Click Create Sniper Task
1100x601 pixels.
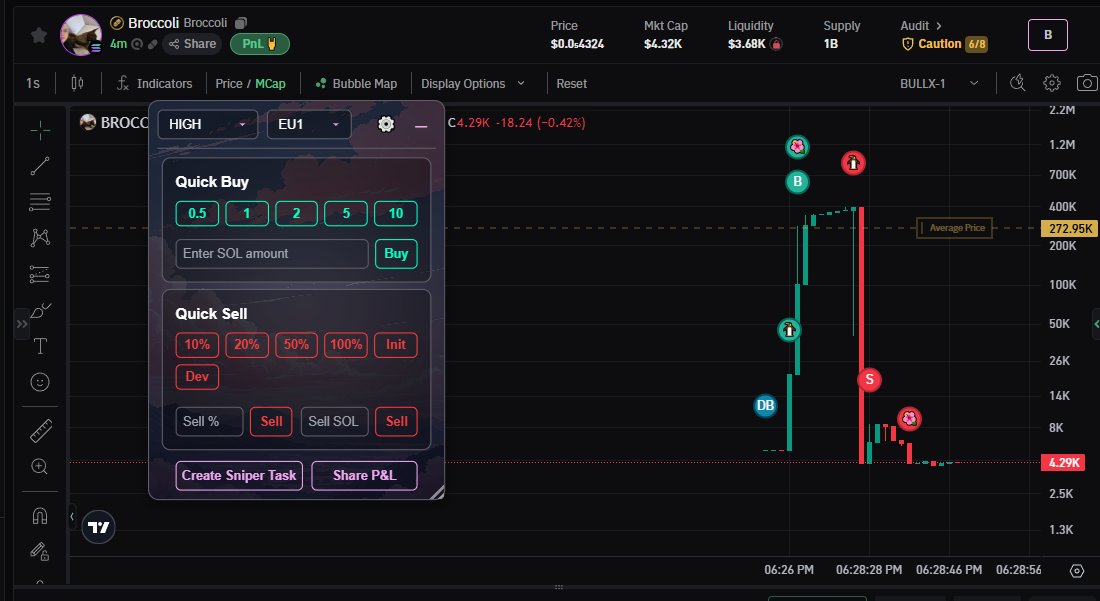[x=239, y=475]
